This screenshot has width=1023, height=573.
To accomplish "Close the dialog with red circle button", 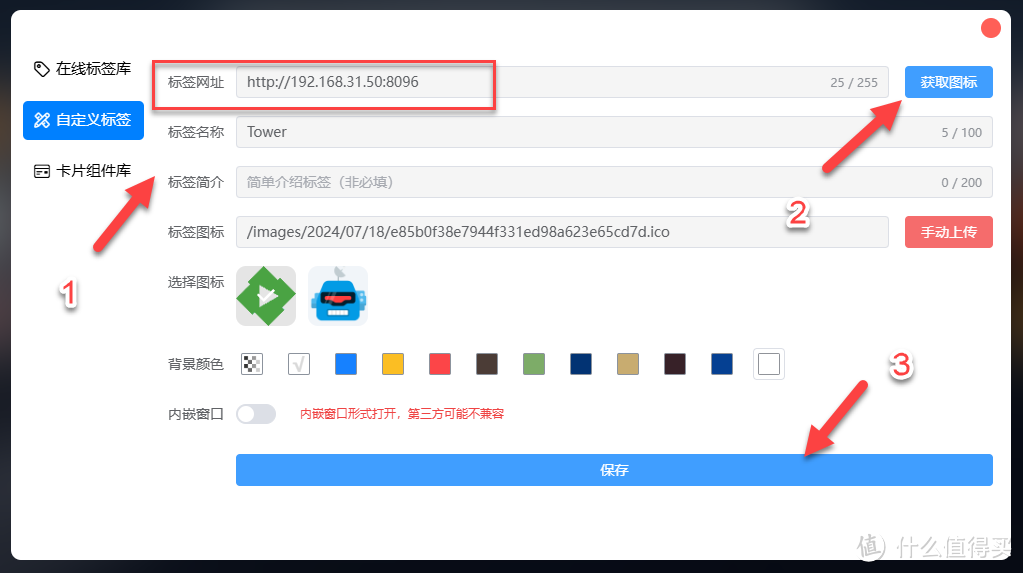I will 990,28.
